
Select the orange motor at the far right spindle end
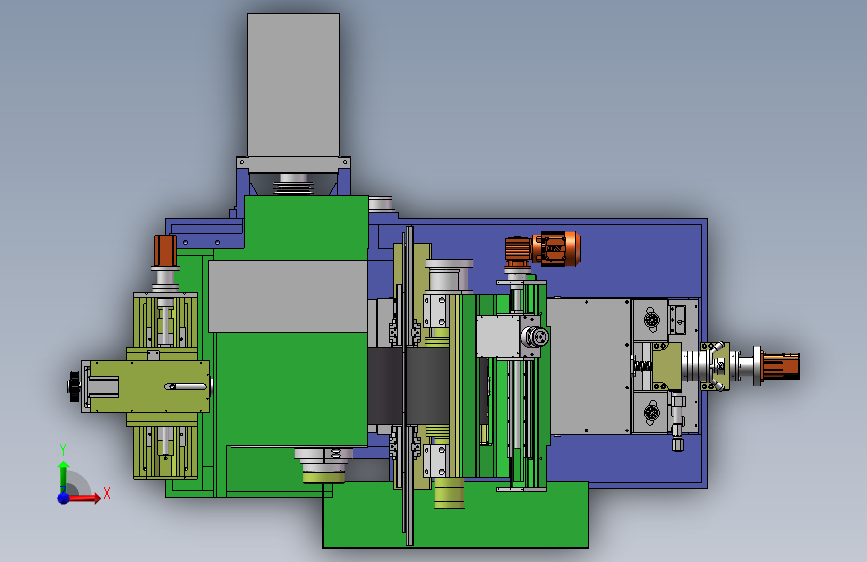click(x=781, y=366)
